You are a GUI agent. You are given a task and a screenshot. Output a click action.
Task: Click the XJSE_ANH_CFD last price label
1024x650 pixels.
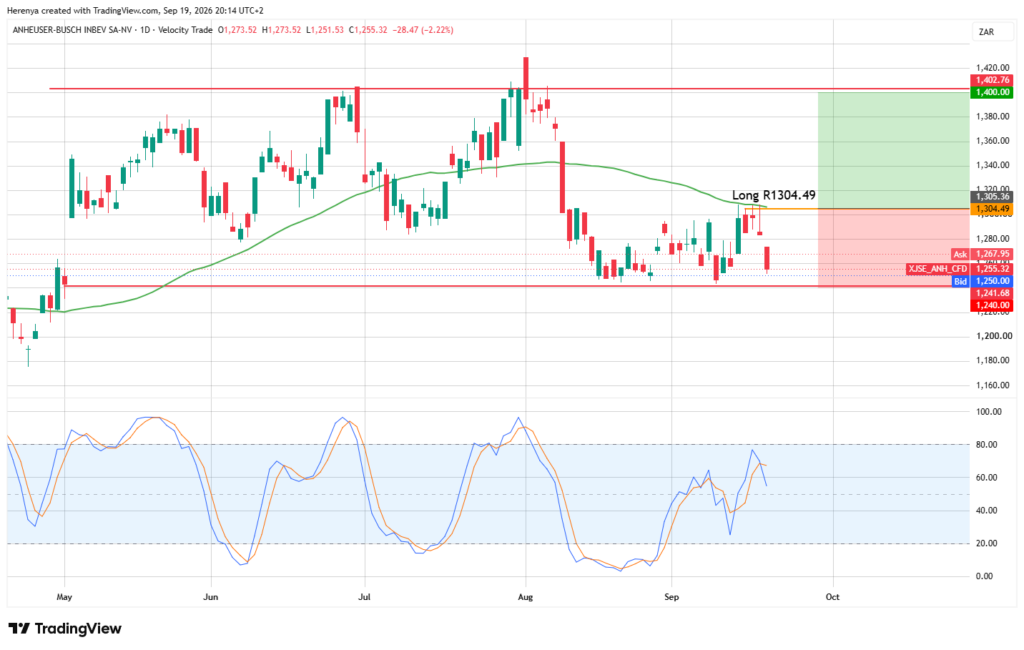959,268
